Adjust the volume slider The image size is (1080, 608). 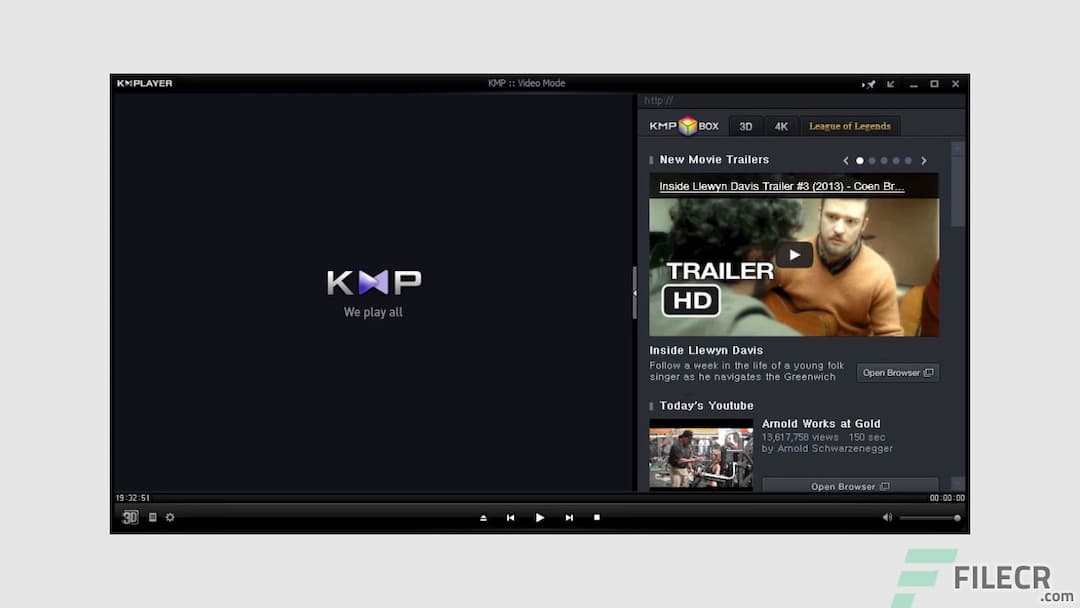click(x=930, y=517)
